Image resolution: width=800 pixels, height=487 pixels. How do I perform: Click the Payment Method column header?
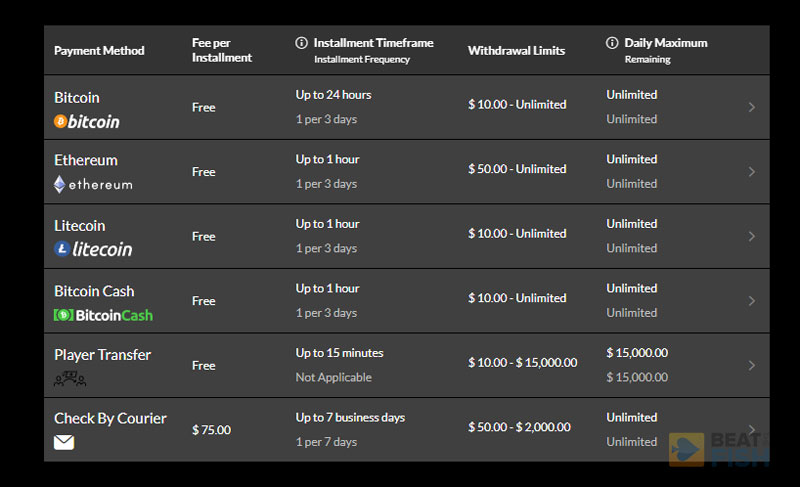click(99, 50)
